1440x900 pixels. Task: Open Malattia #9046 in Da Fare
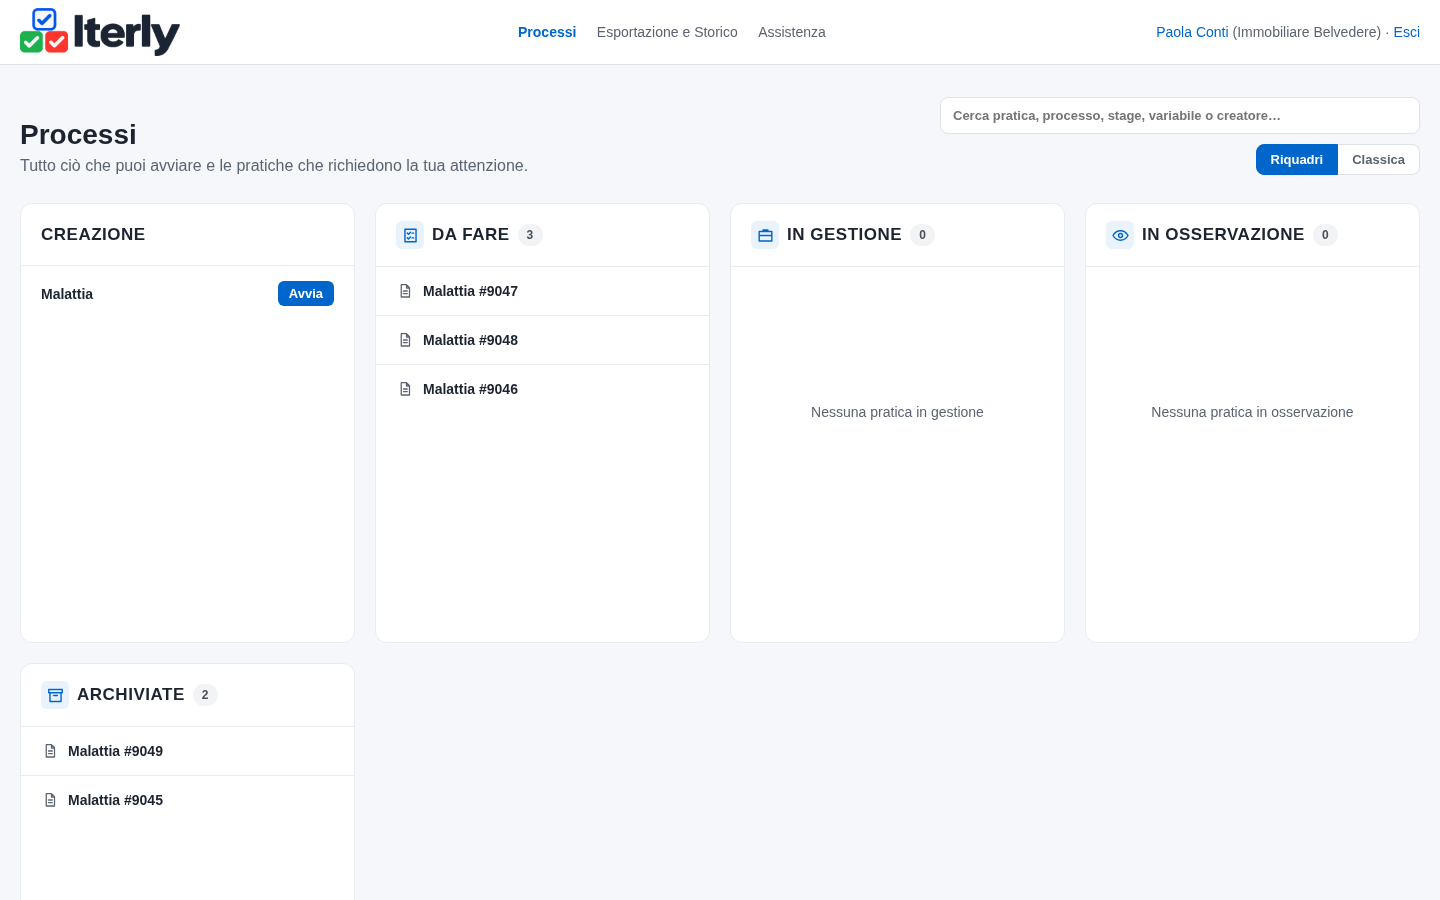(542, 389)
